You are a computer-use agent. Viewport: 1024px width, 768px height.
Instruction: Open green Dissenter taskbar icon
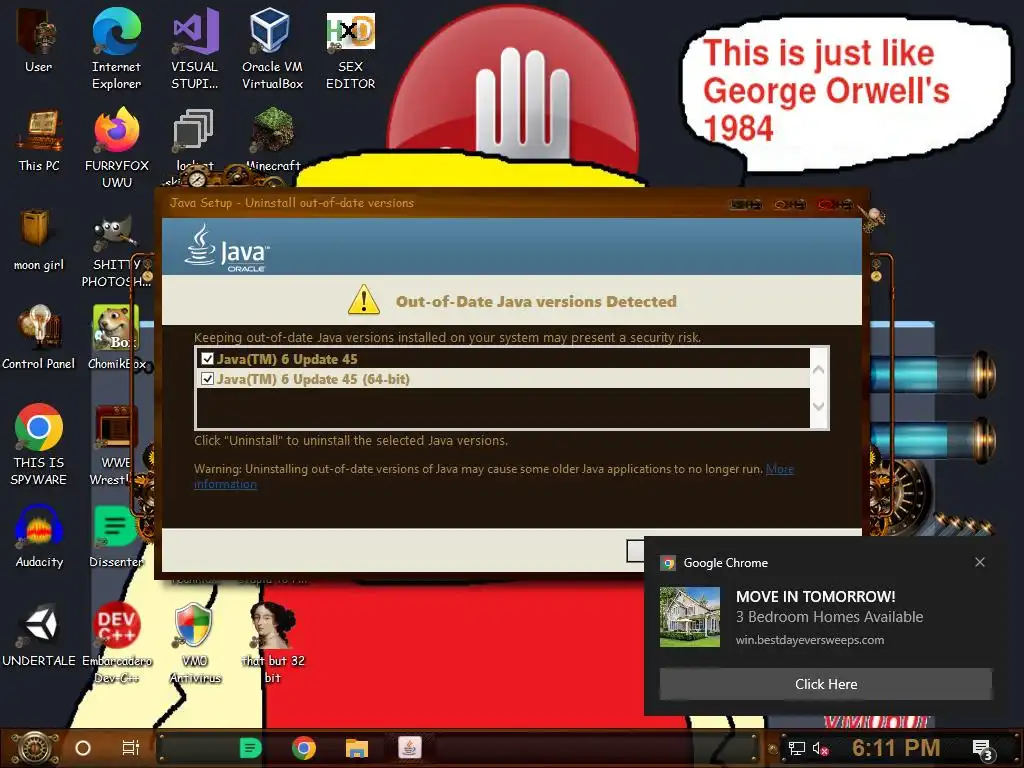coord(250,748)
